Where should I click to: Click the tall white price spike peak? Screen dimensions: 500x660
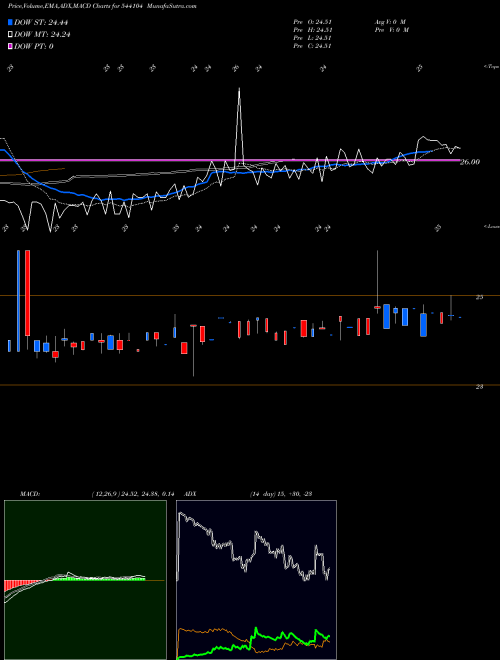point(239,88)
